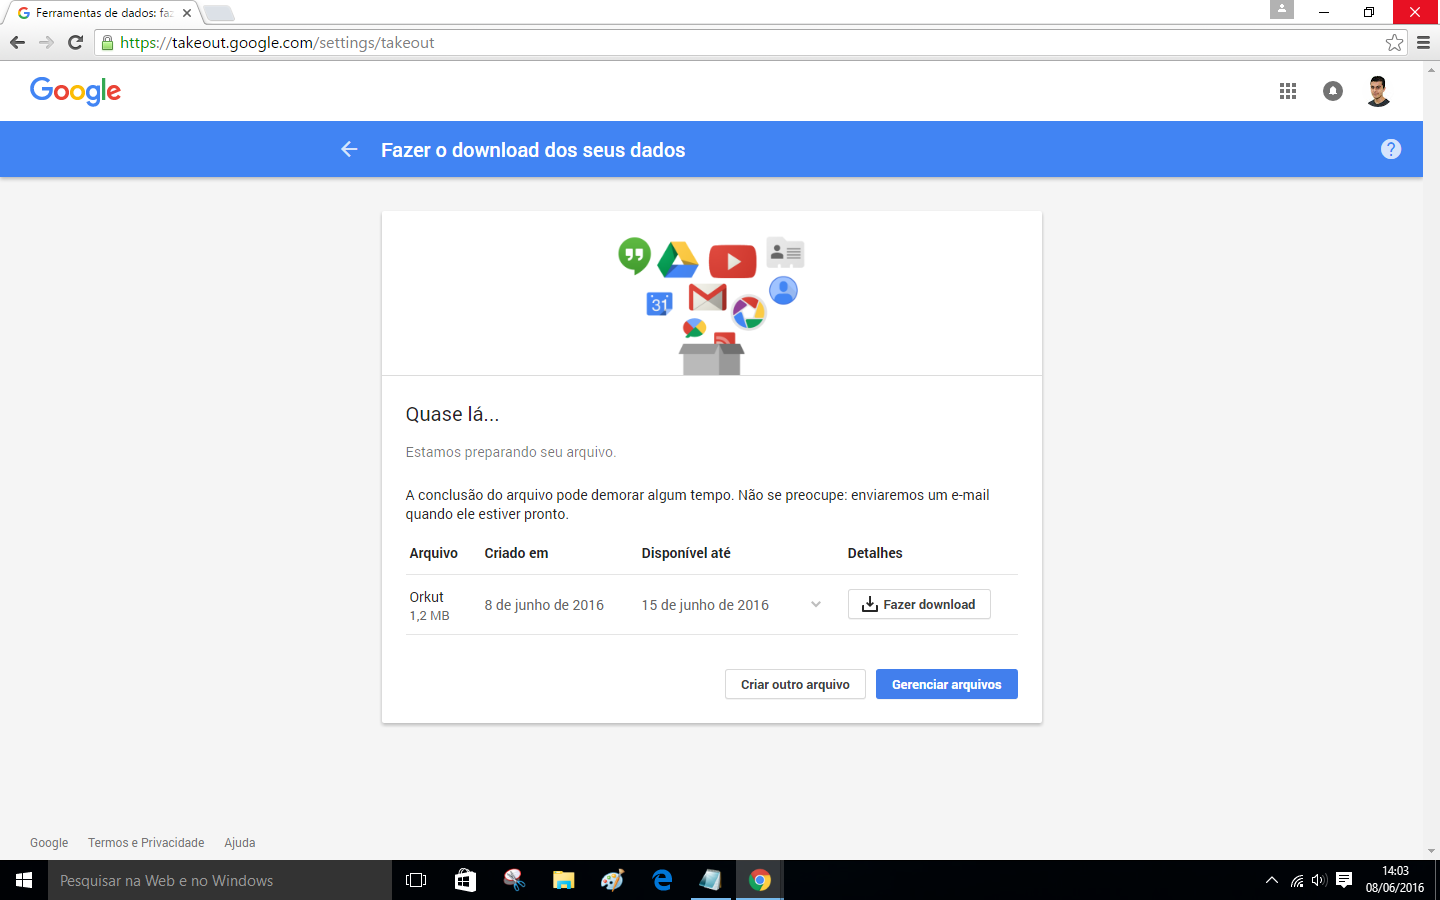Click the Calendar 31 icon in illustration

[660, 304]
